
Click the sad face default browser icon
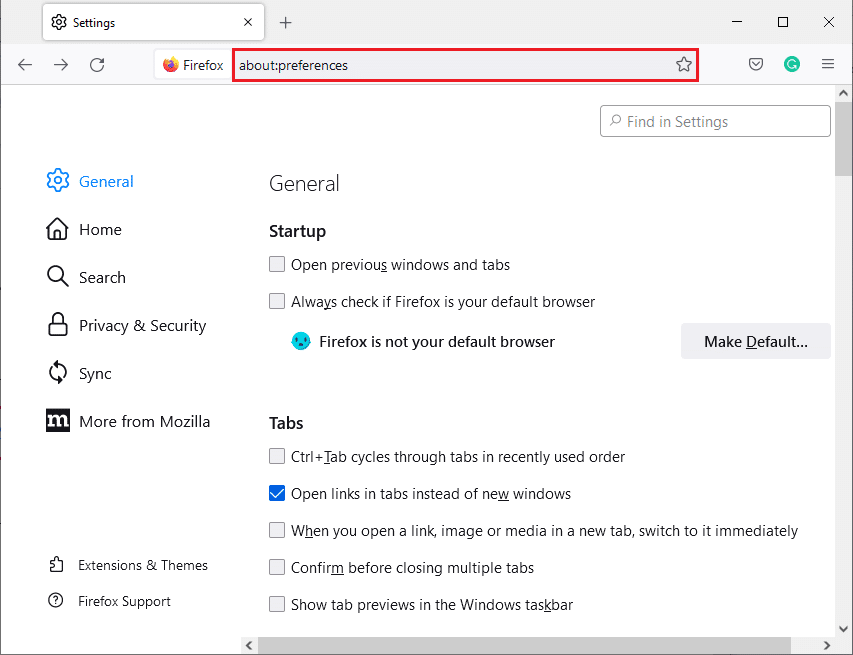pyautogui.click(x=301, y=341)
